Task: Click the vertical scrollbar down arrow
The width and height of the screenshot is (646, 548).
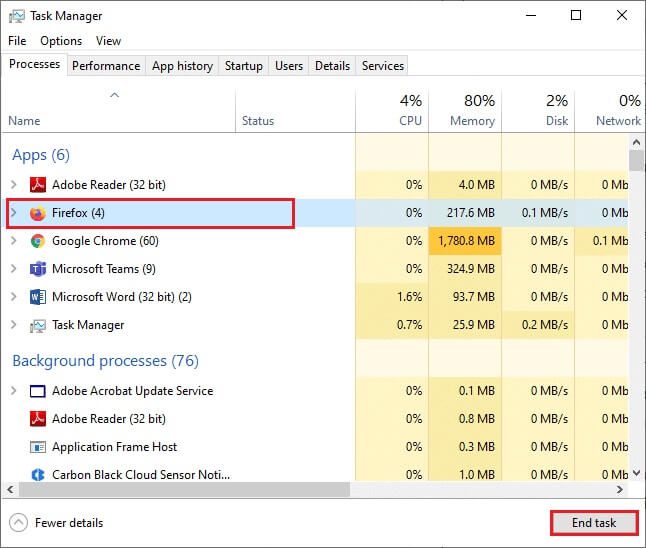Action: [637, 473]
